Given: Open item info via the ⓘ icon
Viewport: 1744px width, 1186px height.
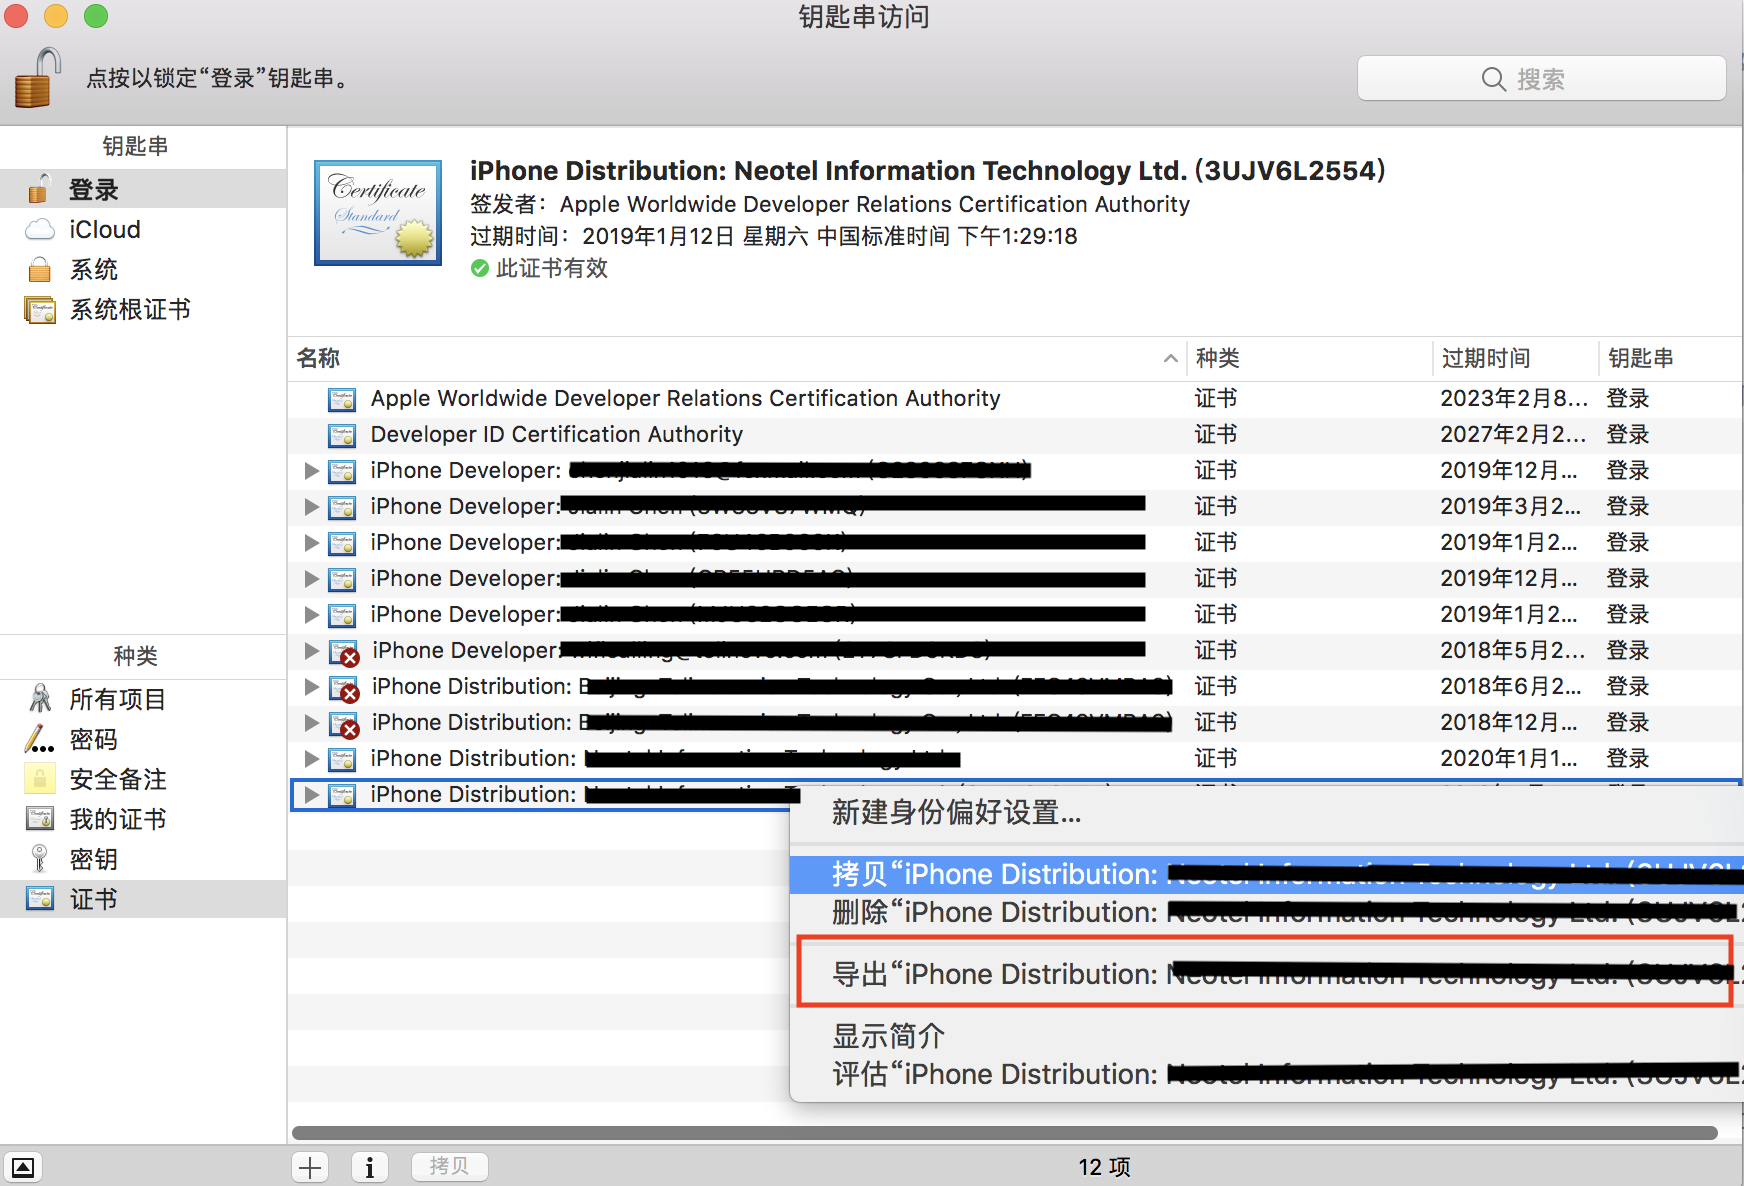Looking at the screenshot, I should pyautogui.click(x=369, y=1166).
